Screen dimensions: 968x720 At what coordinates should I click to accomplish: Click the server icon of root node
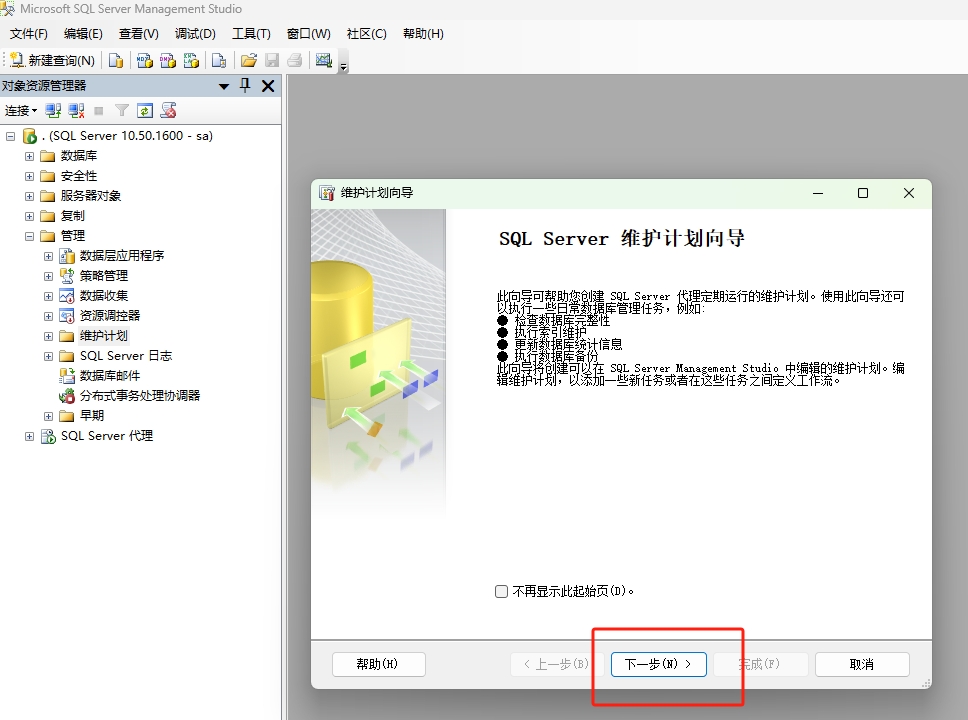[x=30, y=136]
